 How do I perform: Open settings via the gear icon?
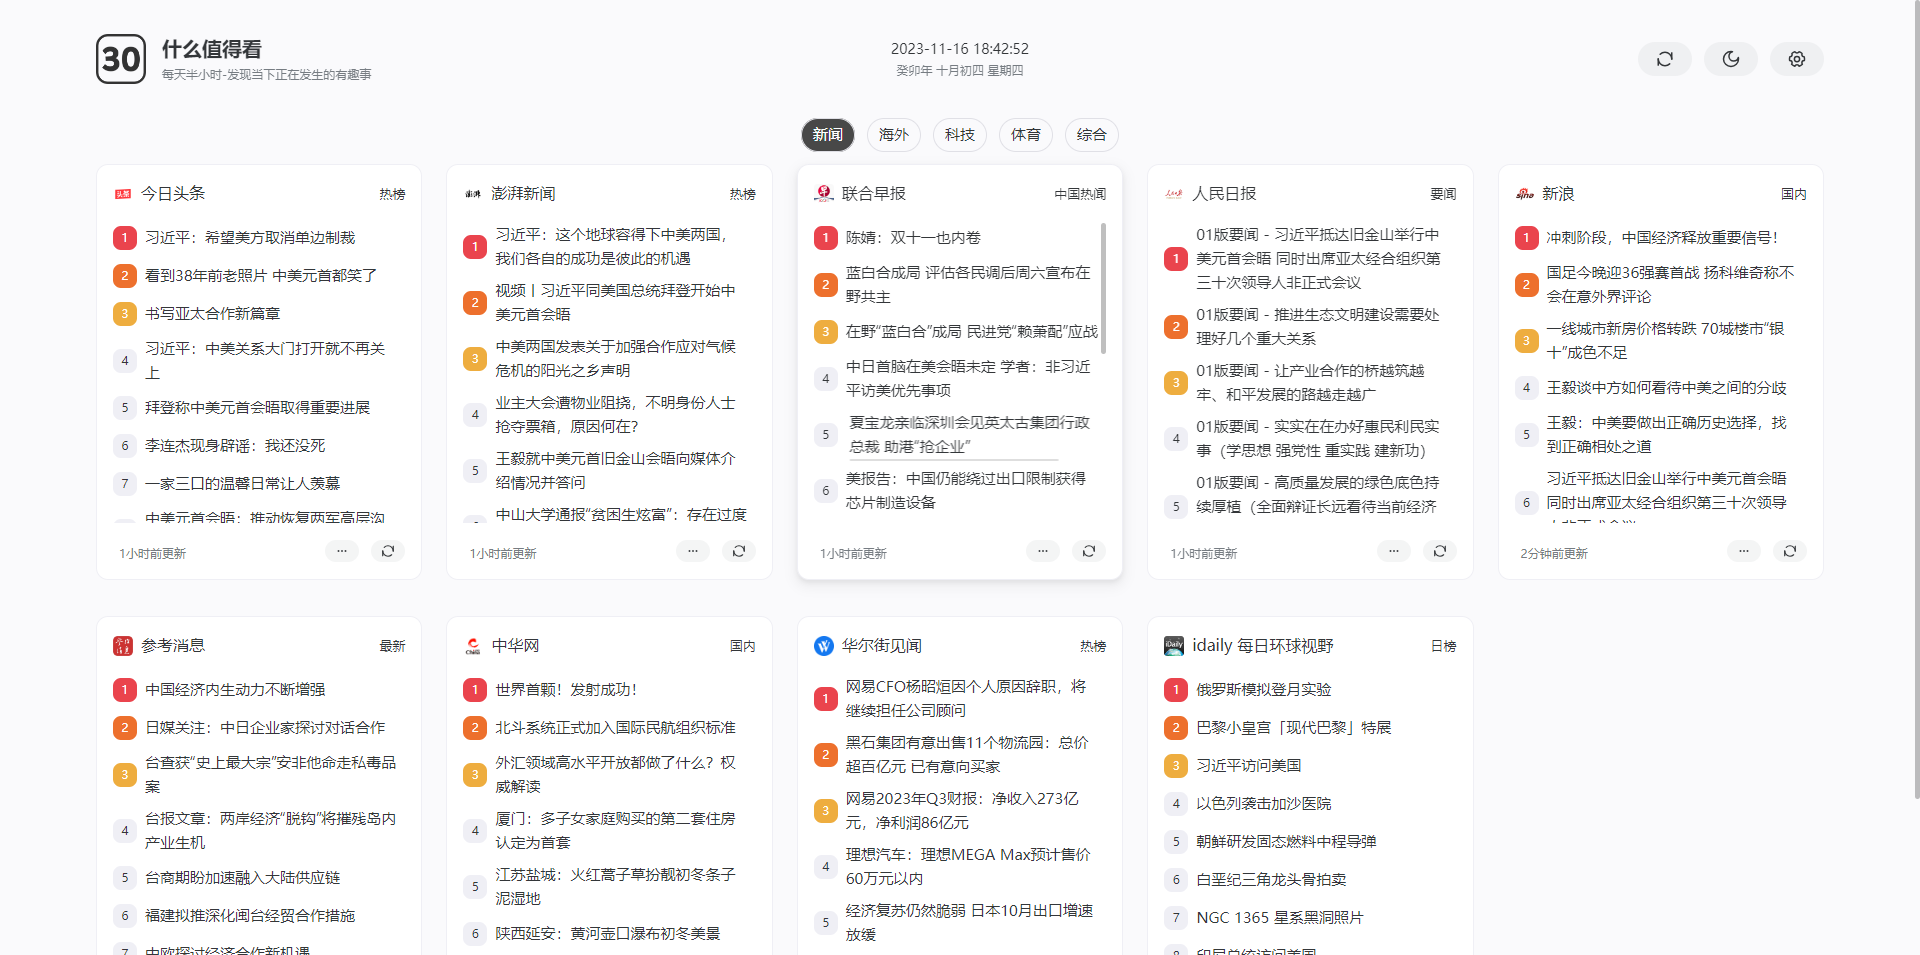[1796, 59]
